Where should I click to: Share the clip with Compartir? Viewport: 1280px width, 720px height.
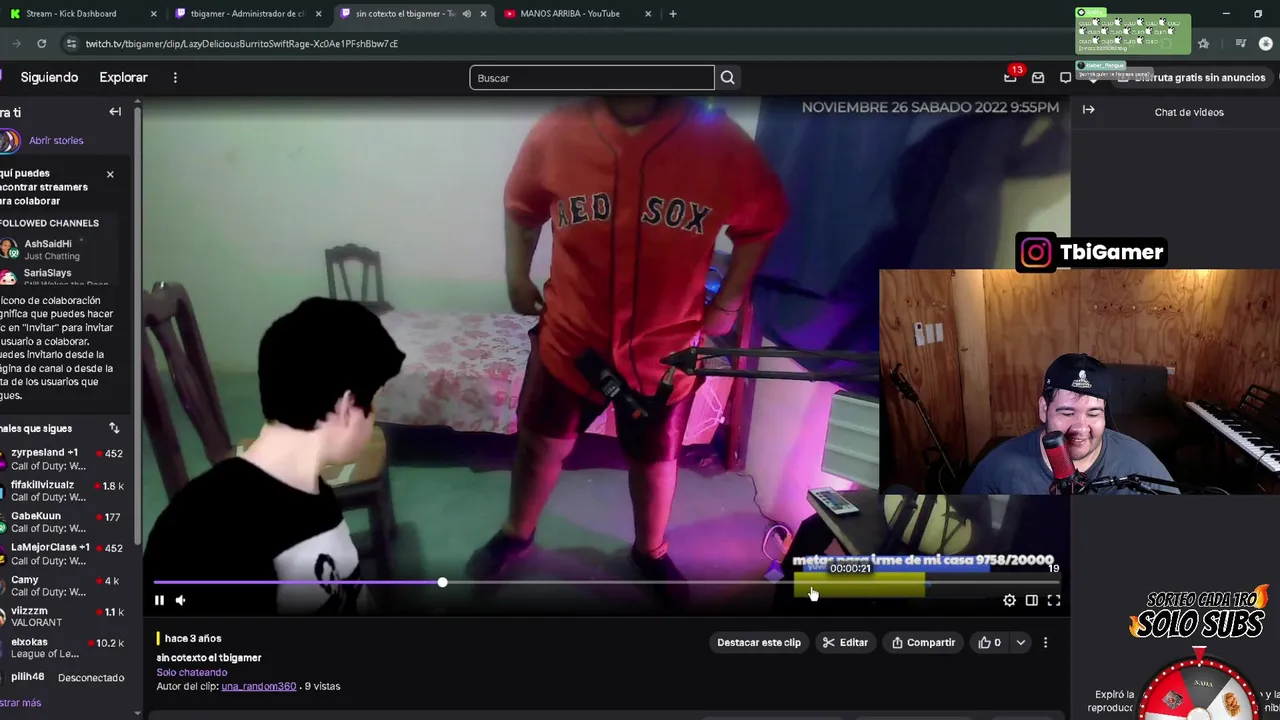click(x=923, y=642)
